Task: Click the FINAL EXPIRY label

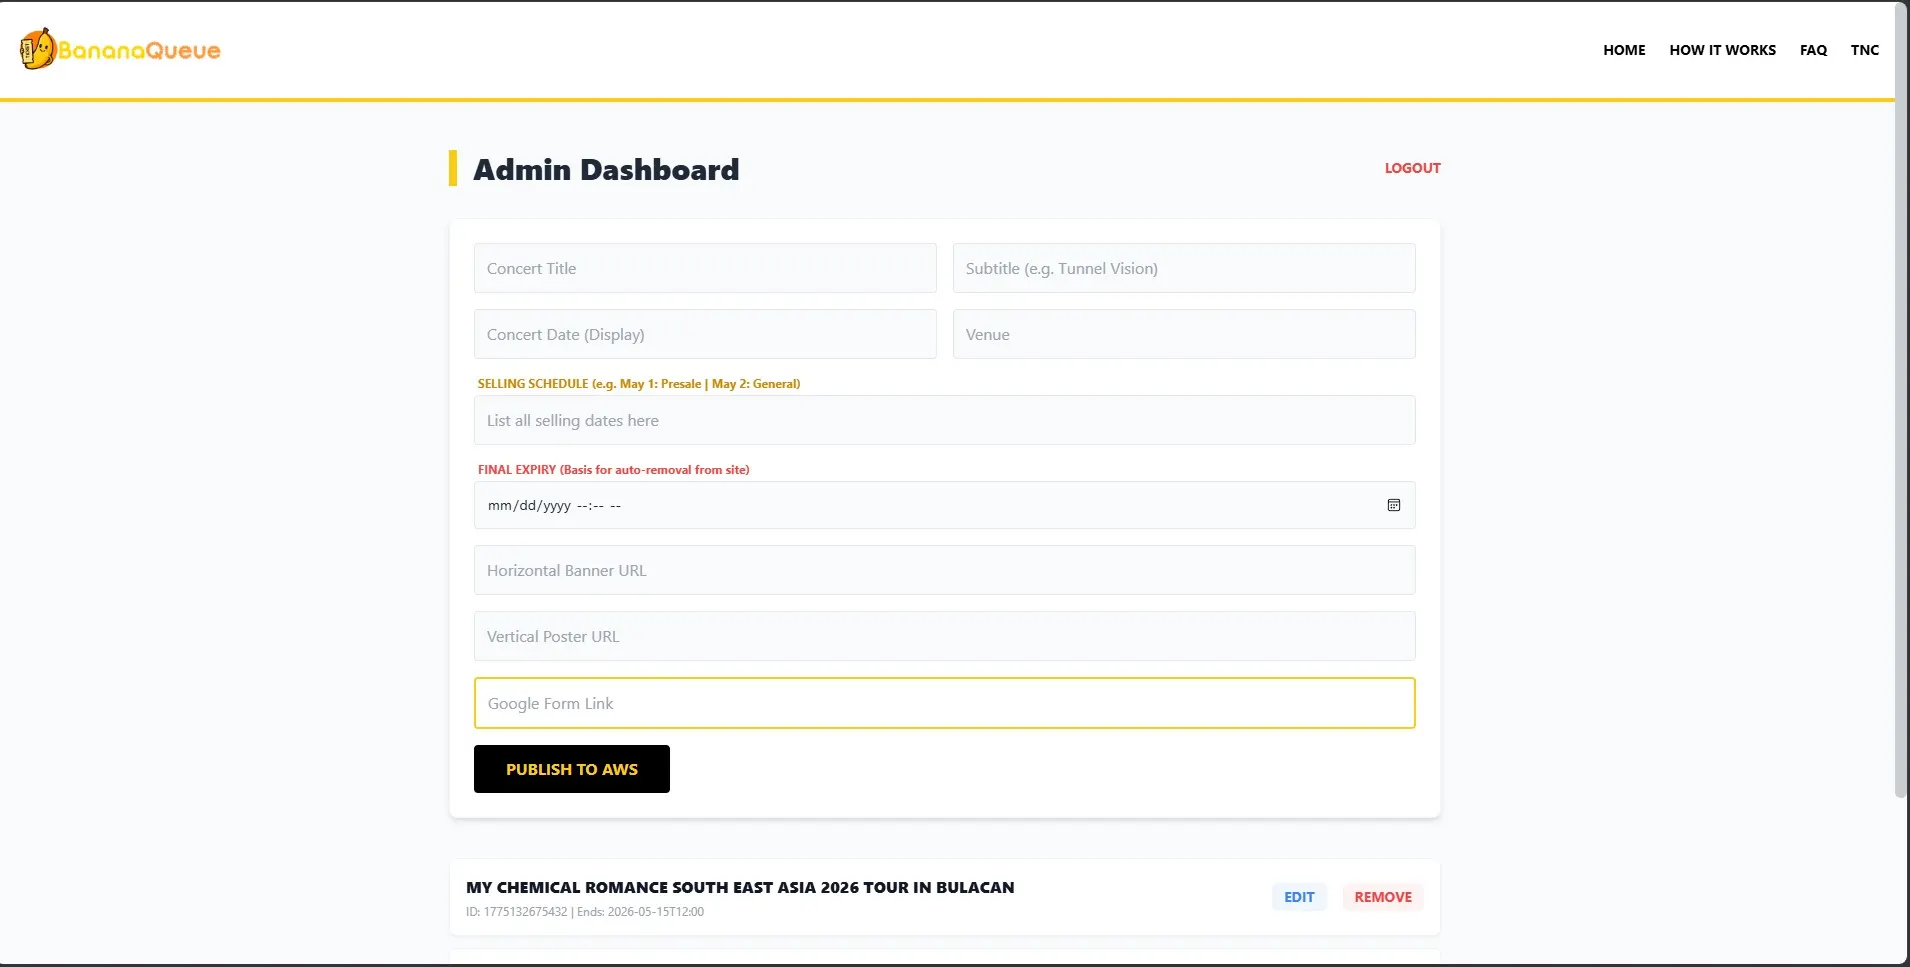Action: tap(613, 470)
